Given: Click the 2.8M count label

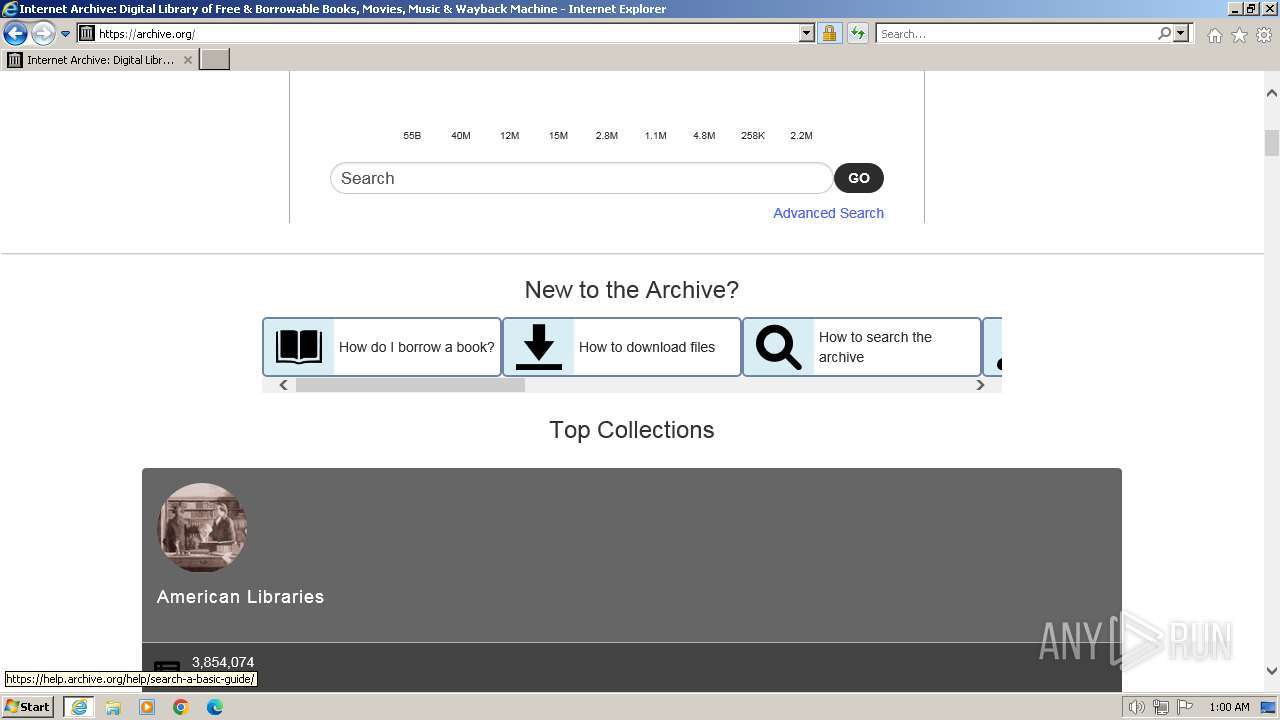Looking at the screenshot, I should (x=607, y=136).
